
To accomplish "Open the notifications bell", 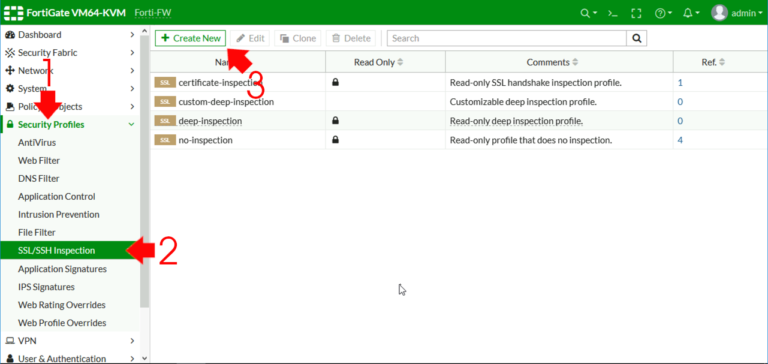I will pos(691,13).
